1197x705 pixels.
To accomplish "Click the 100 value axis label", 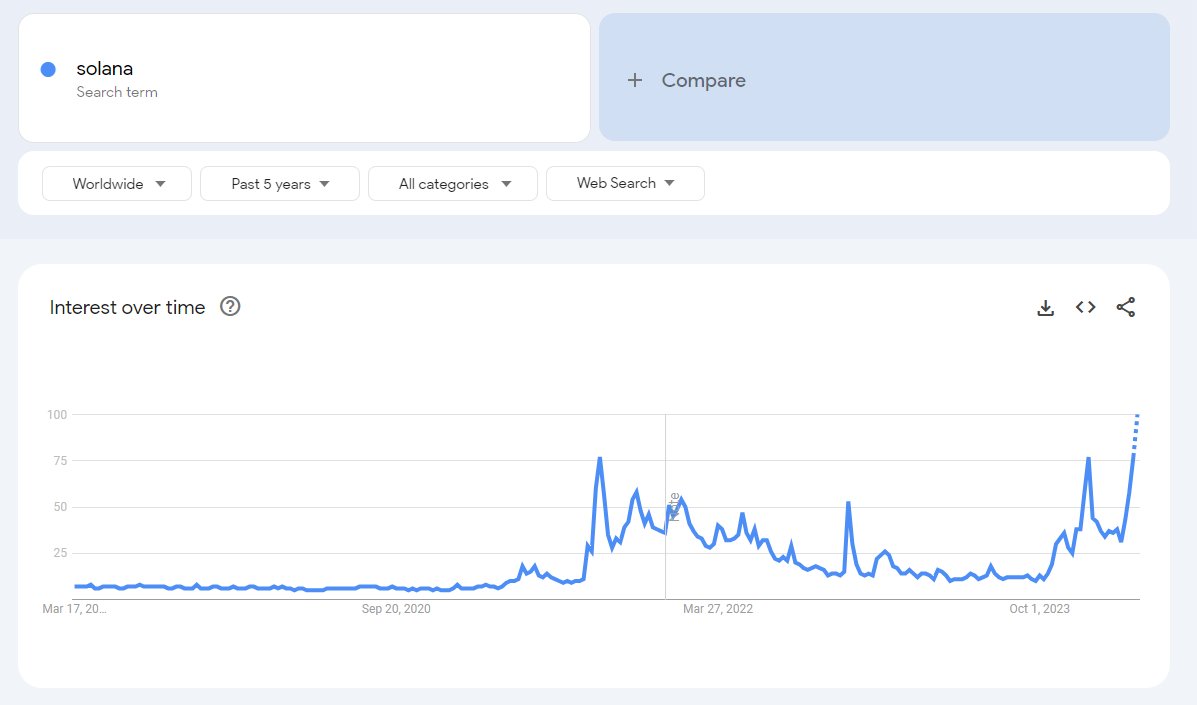I will point(57,414).
